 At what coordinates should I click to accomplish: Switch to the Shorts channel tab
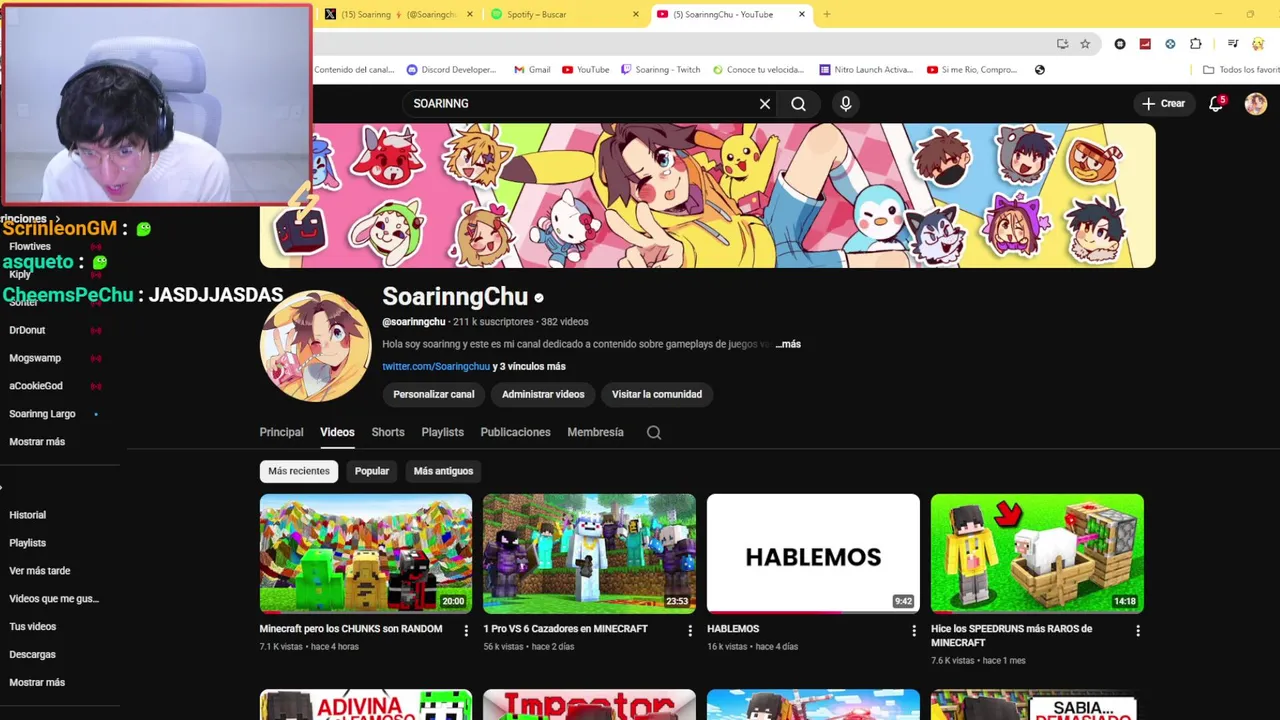click(x=388, y=432)
